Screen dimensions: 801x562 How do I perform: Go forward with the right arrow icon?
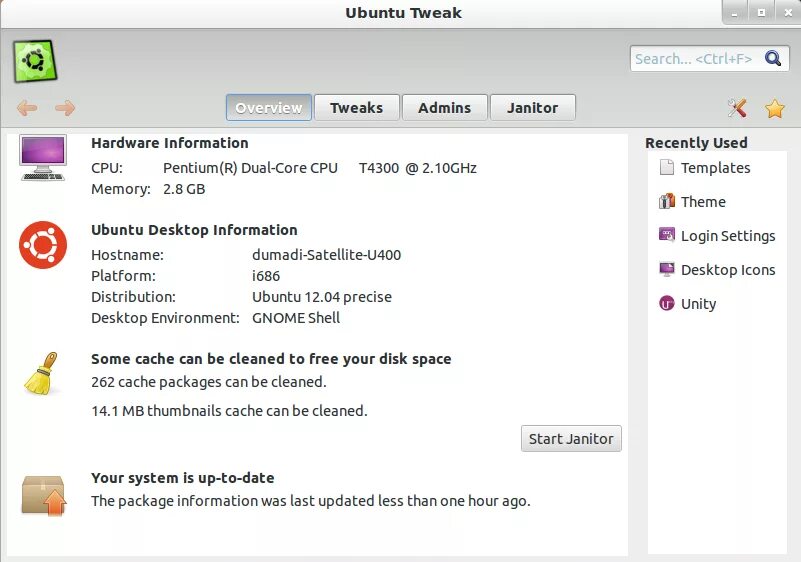pos(65,108)
